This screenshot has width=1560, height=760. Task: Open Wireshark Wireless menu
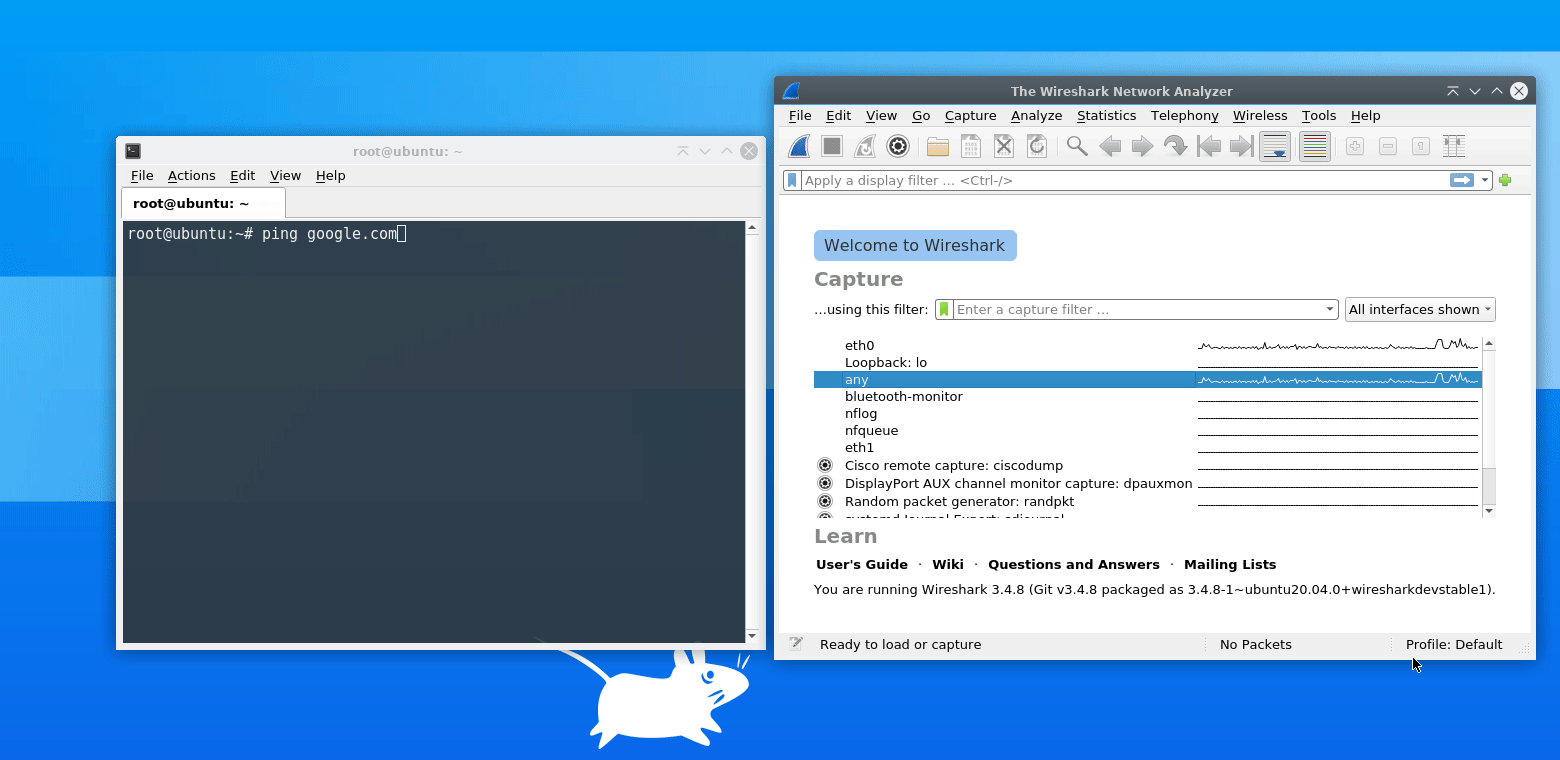pyautogui.click(x=1260, y=115)
